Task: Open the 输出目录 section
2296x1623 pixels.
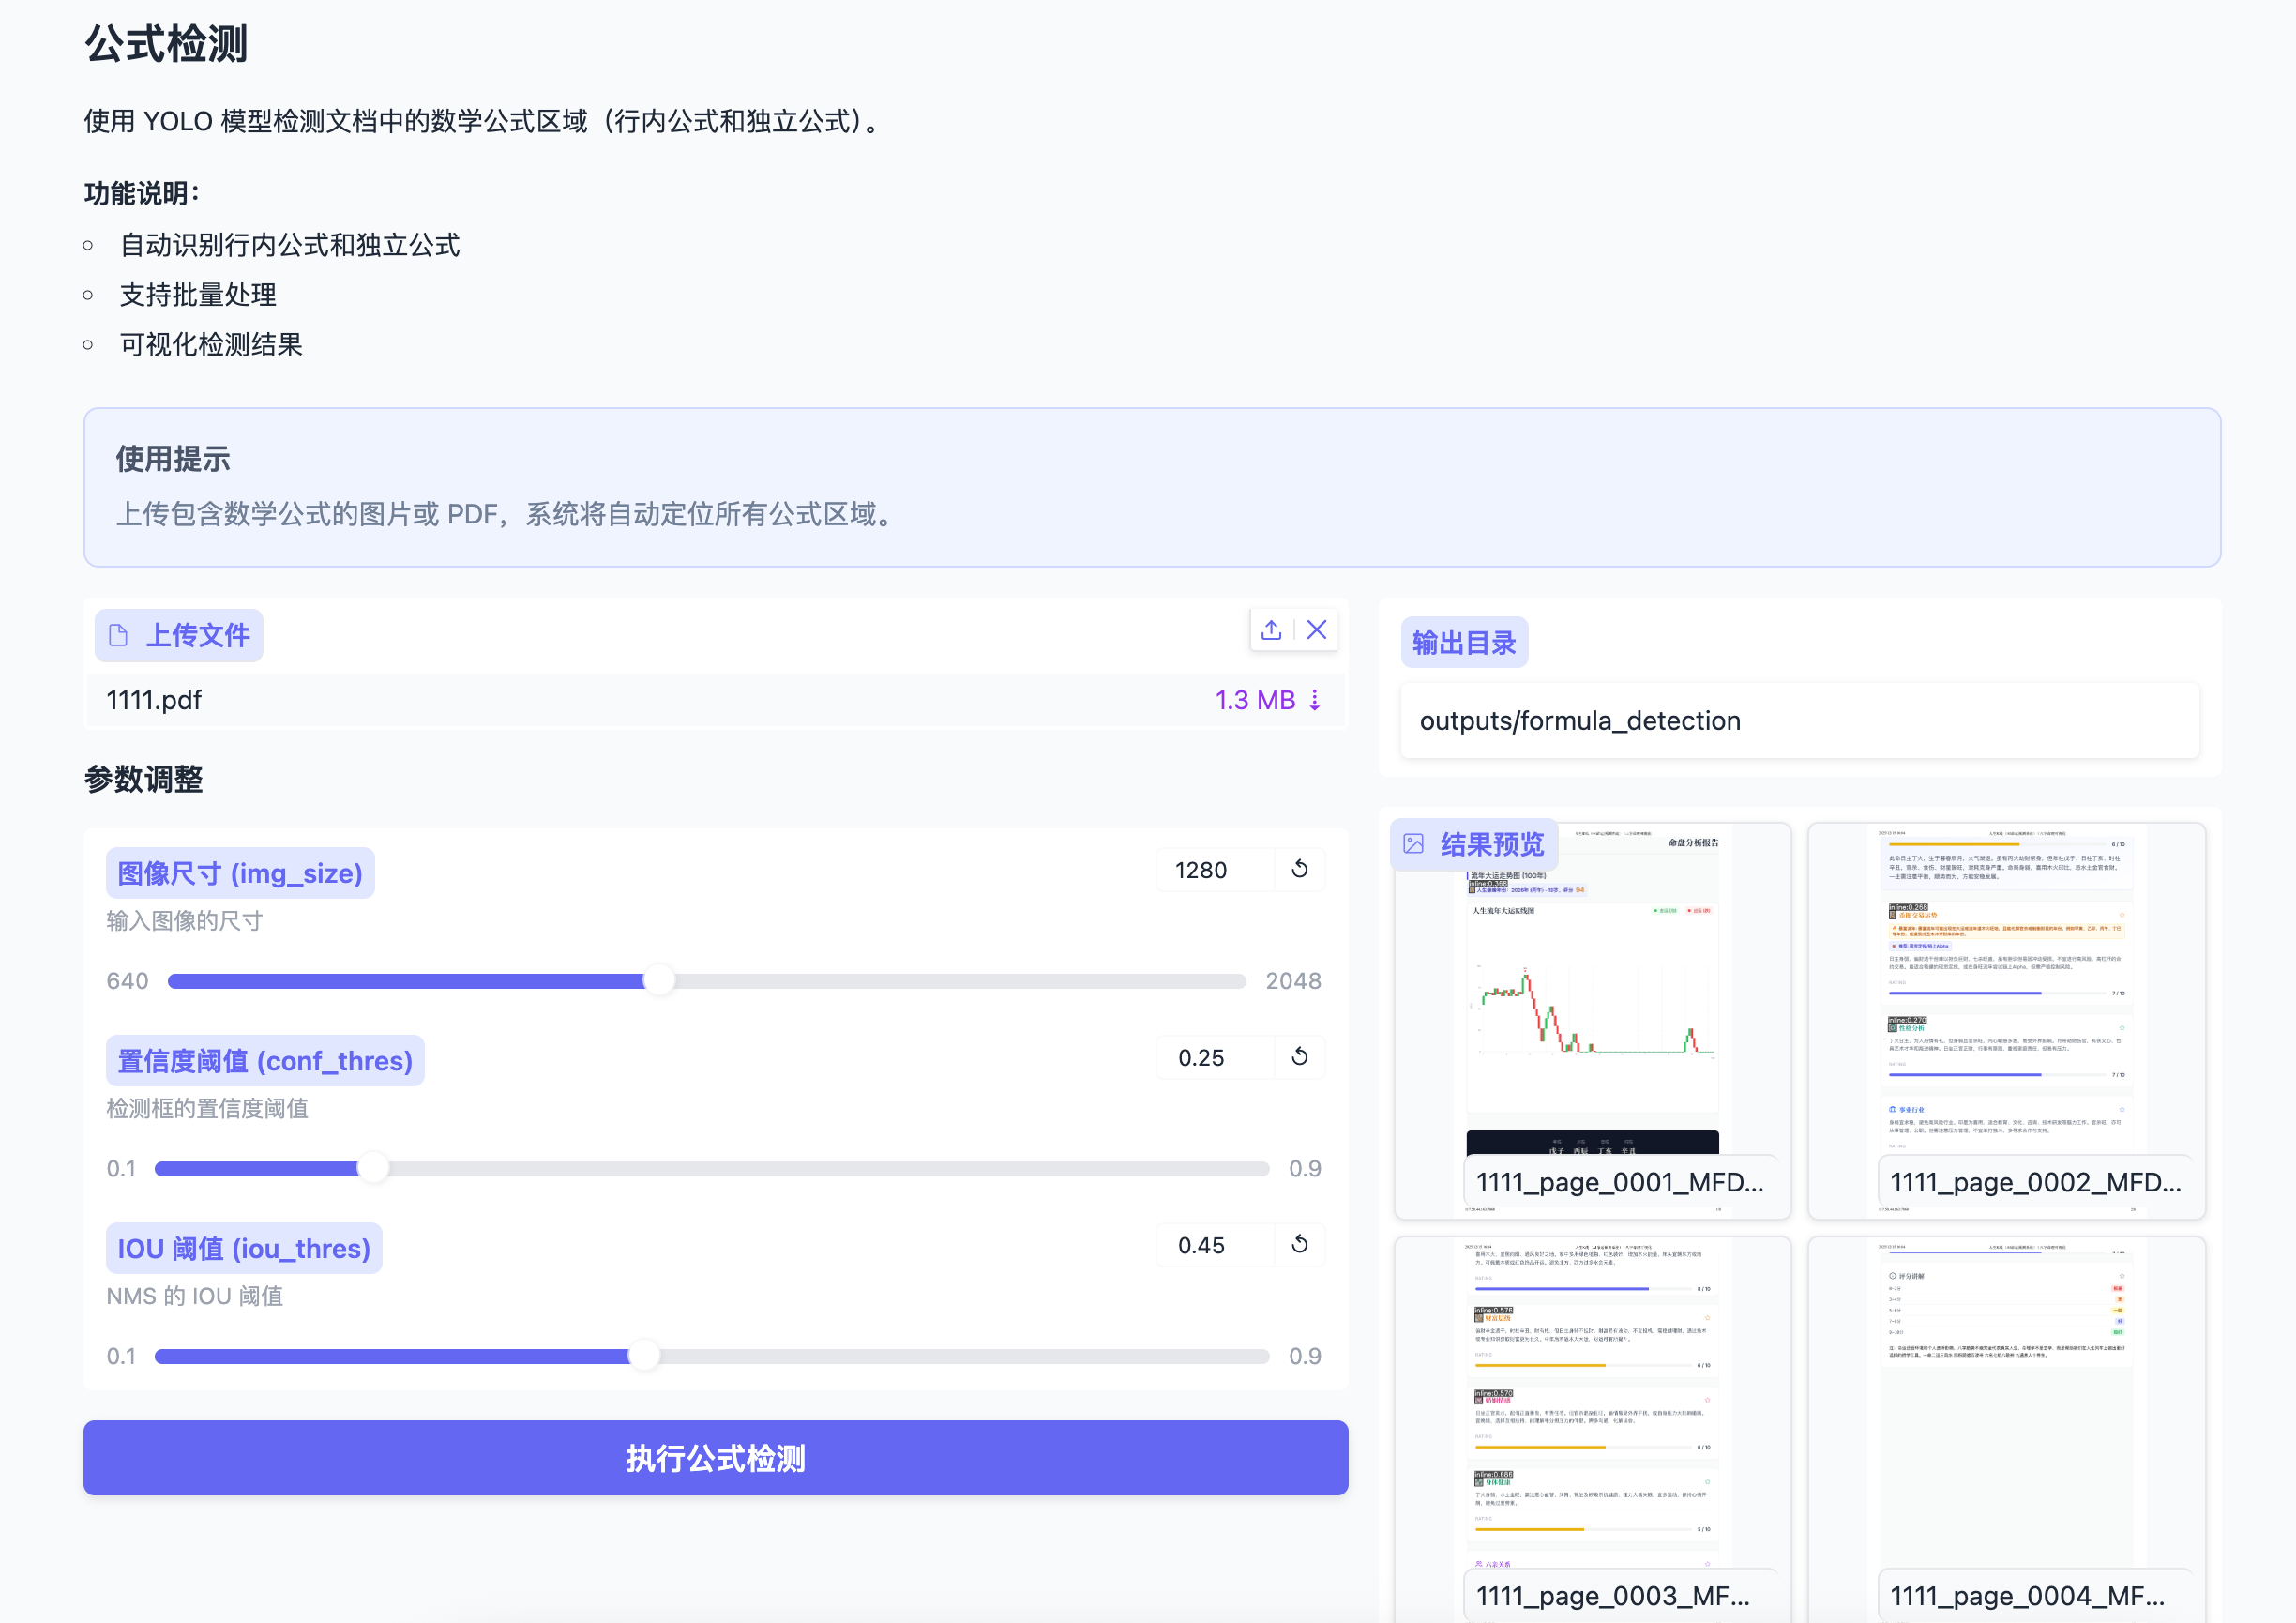Action: [x=1464, y=641]
